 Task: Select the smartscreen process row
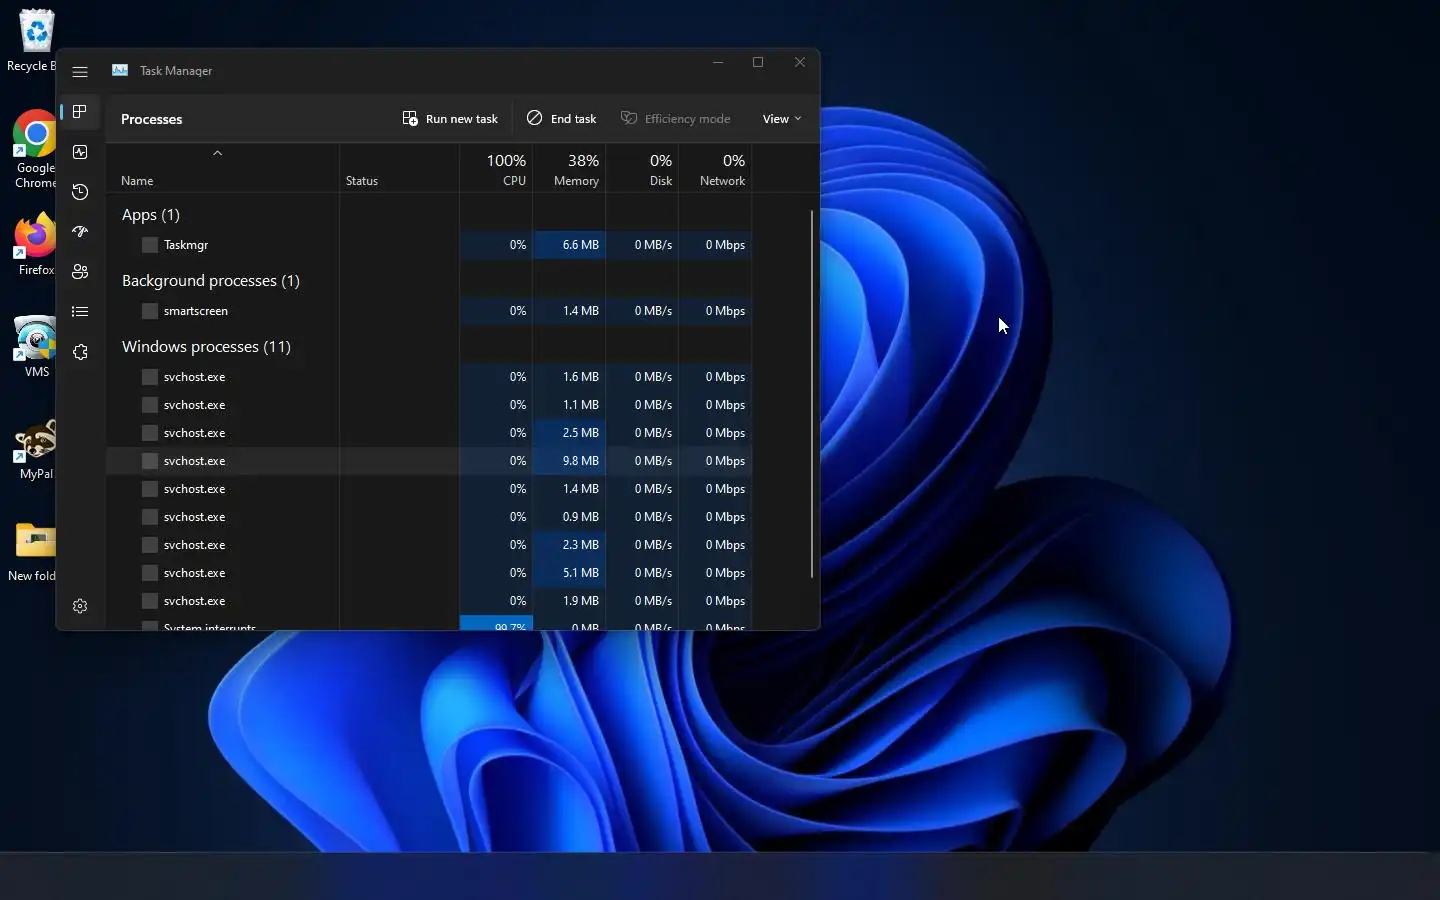pos(429,311)
